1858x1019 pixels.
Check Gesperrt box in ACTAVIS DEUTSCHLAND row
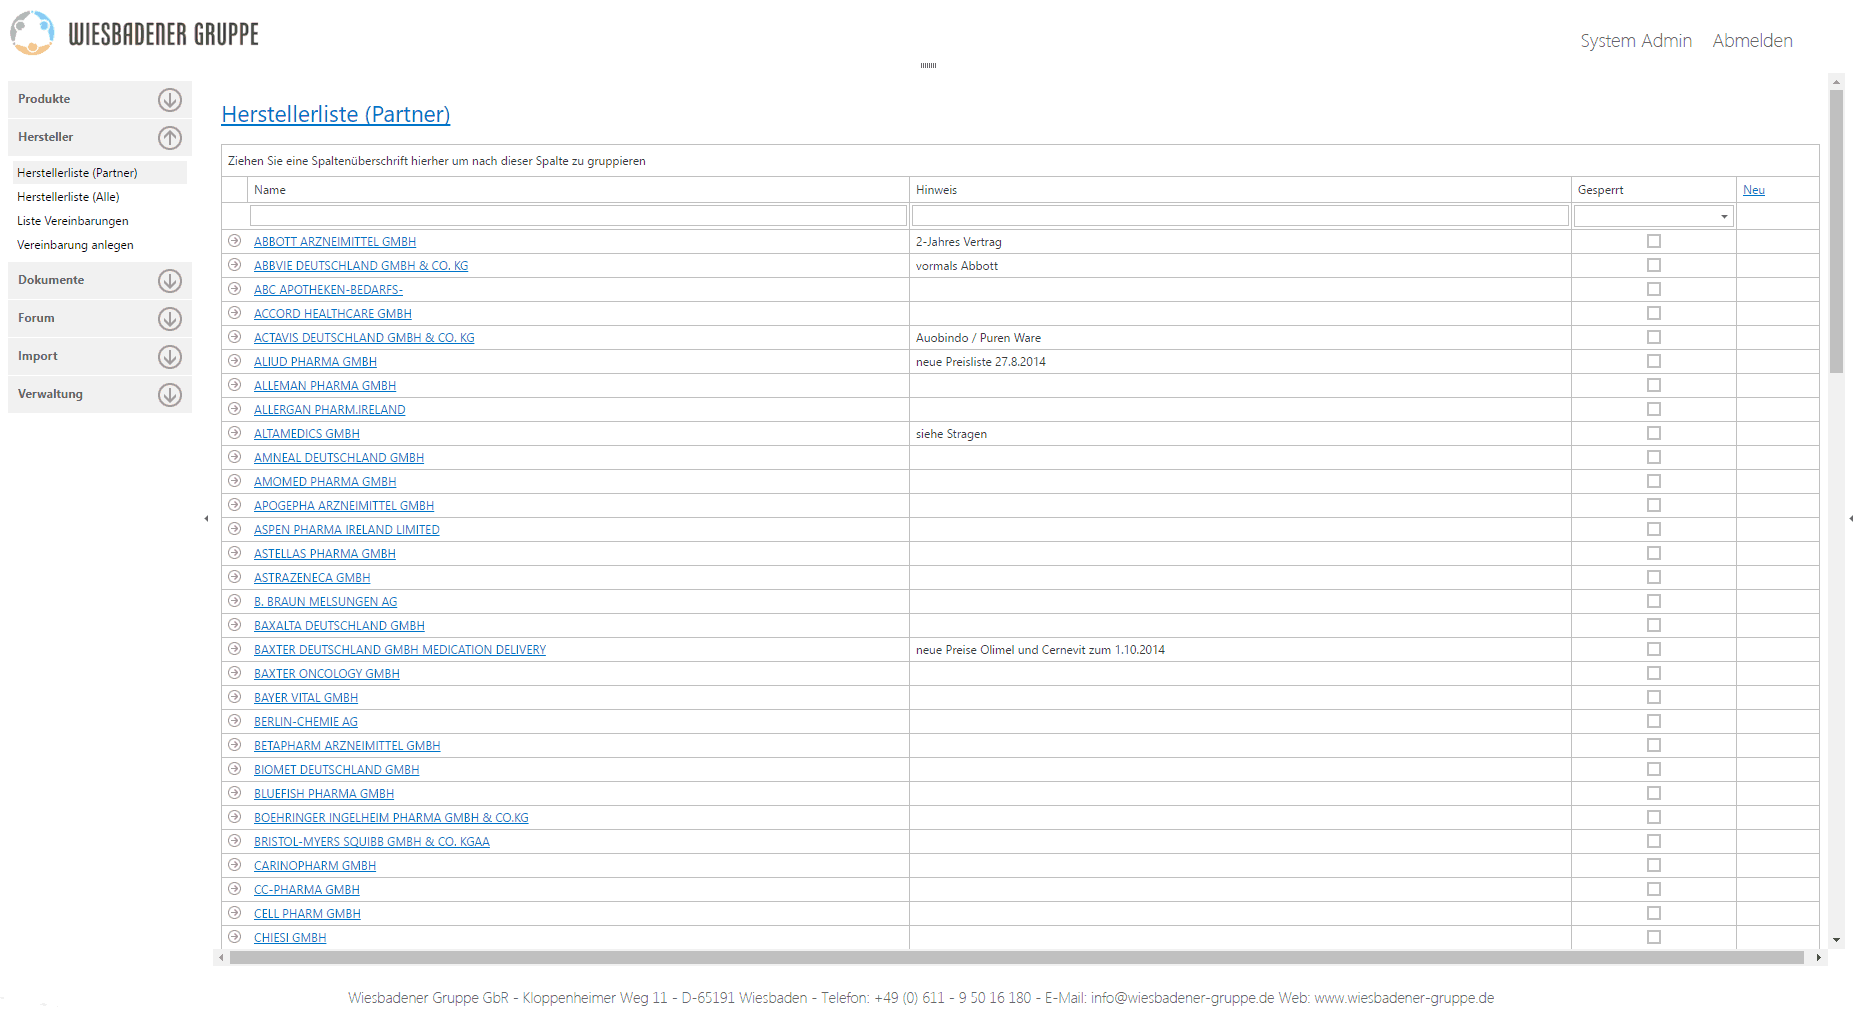1654,337
